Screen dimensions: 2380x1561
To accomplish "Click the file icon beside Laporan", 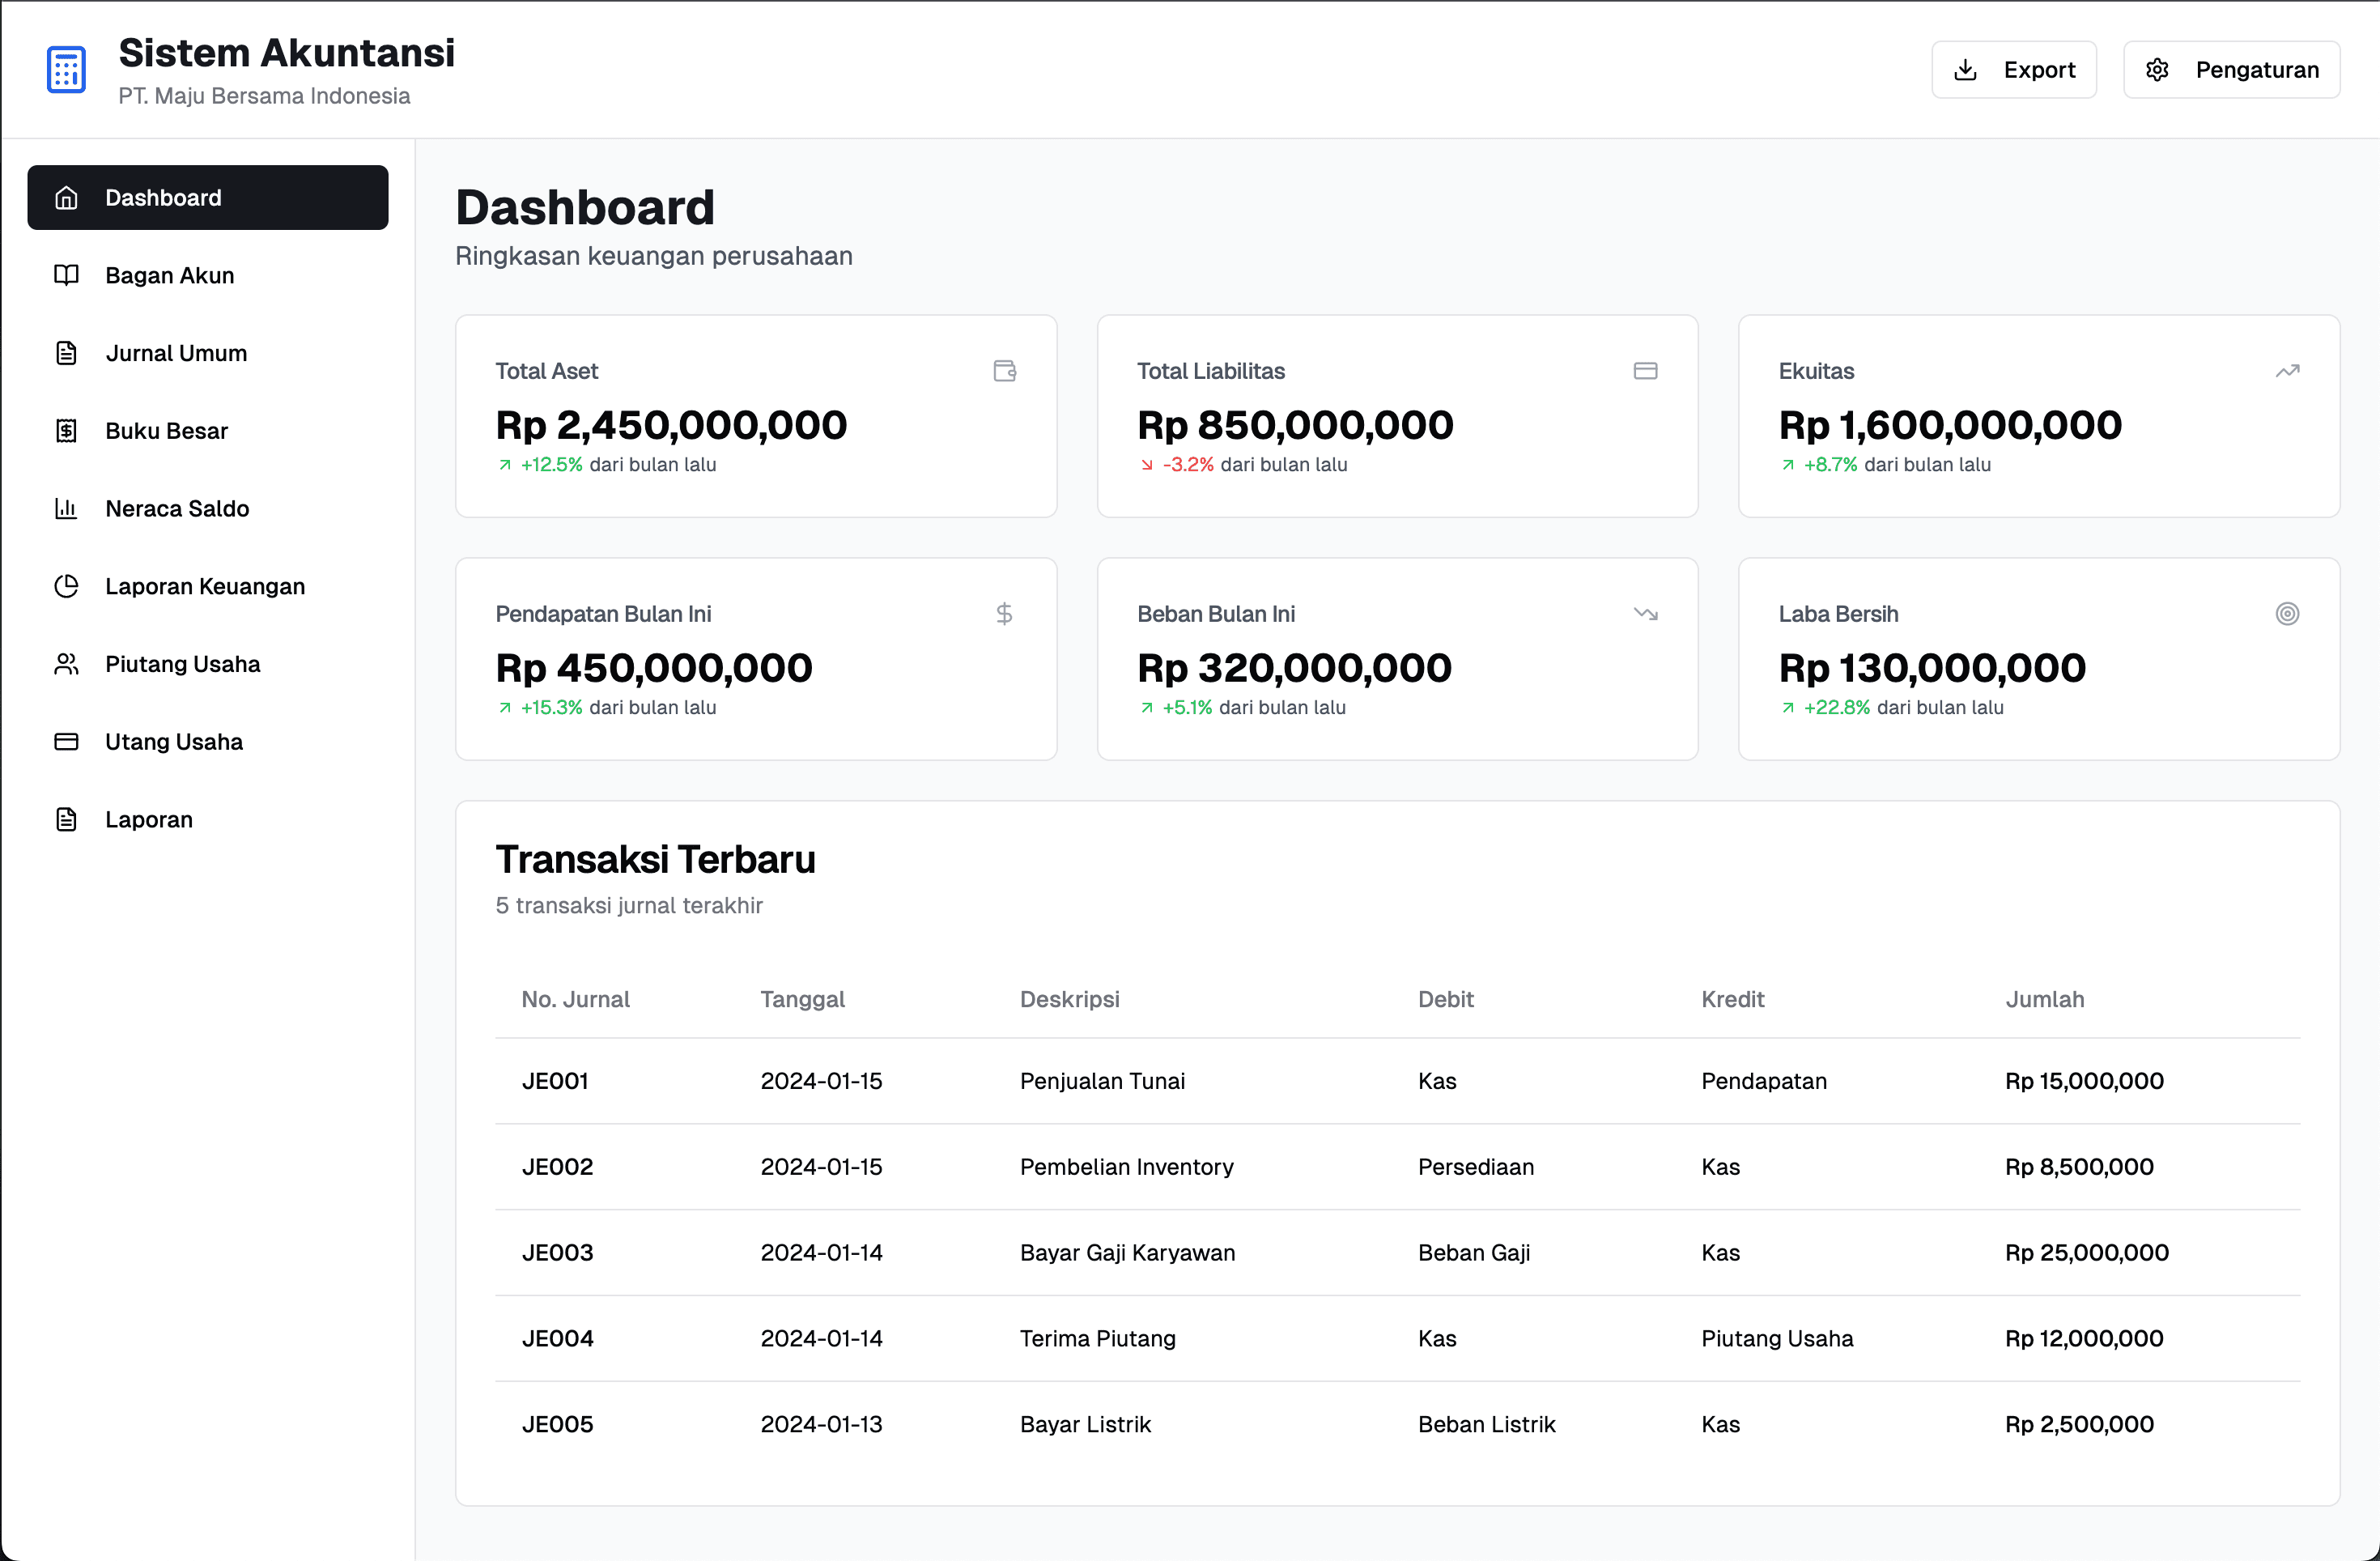I will tap(66, 819).
